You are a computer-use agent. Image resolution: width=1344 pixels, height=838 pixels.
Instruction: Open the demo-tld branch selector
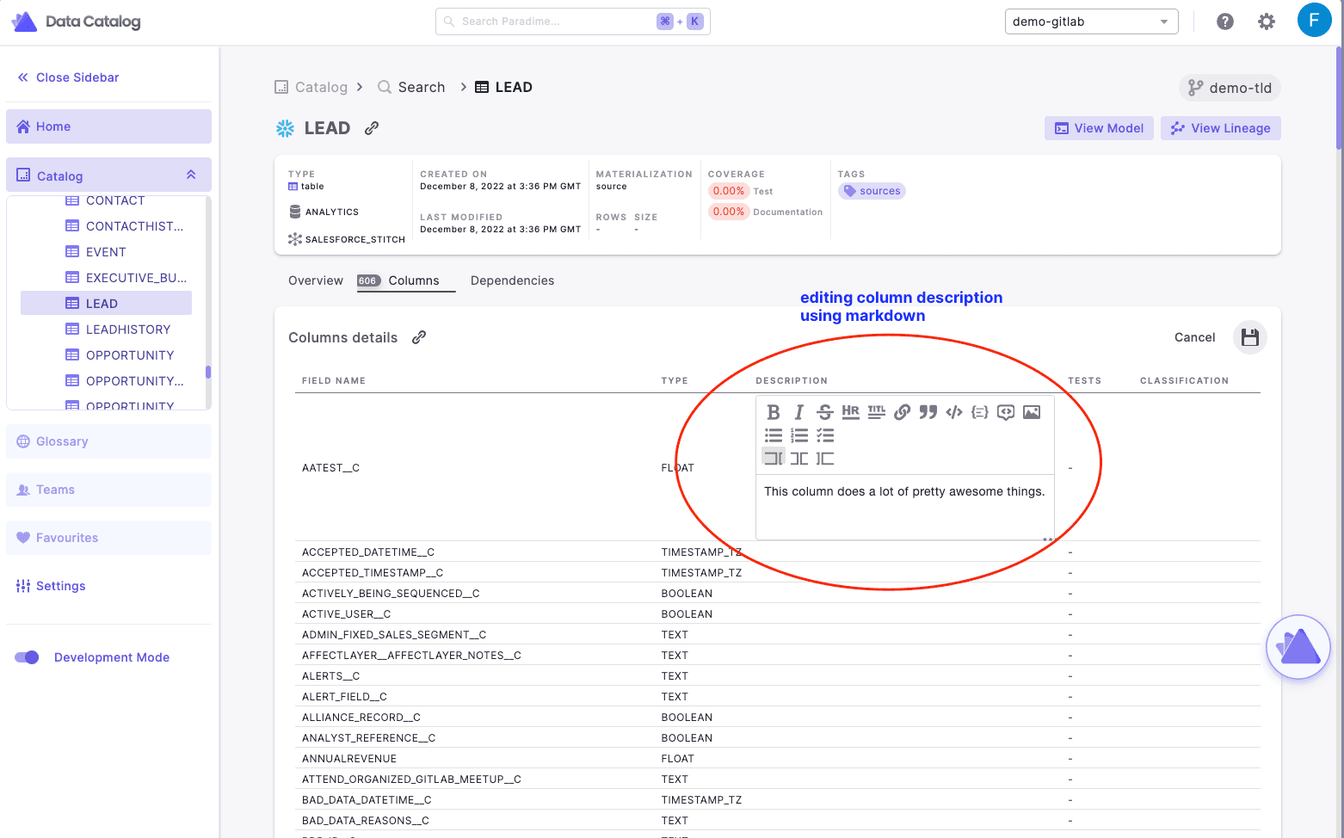tap(1230, 88)
